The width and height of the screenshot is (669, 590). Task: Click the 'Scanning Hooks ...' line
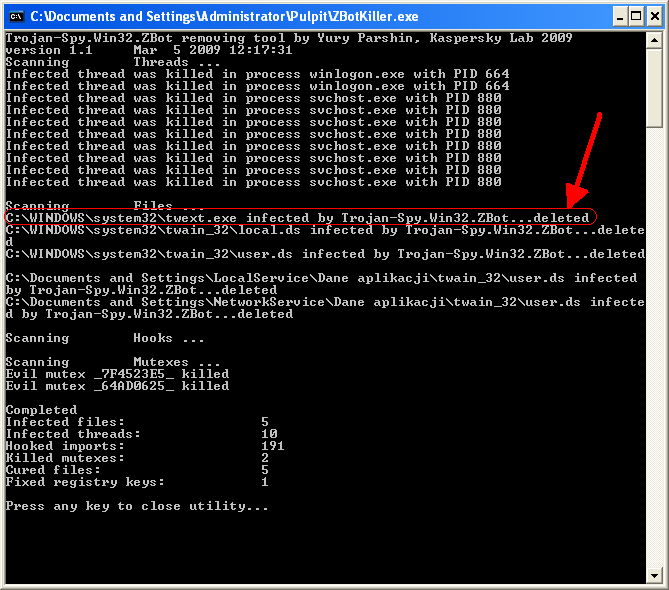(x=105, y=338)
